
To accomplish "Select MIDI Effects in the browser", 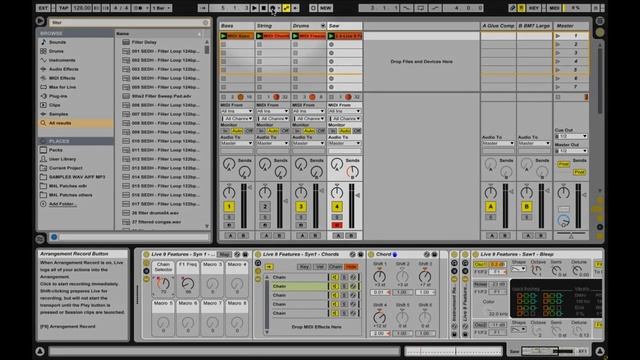I will coord(62,78).
